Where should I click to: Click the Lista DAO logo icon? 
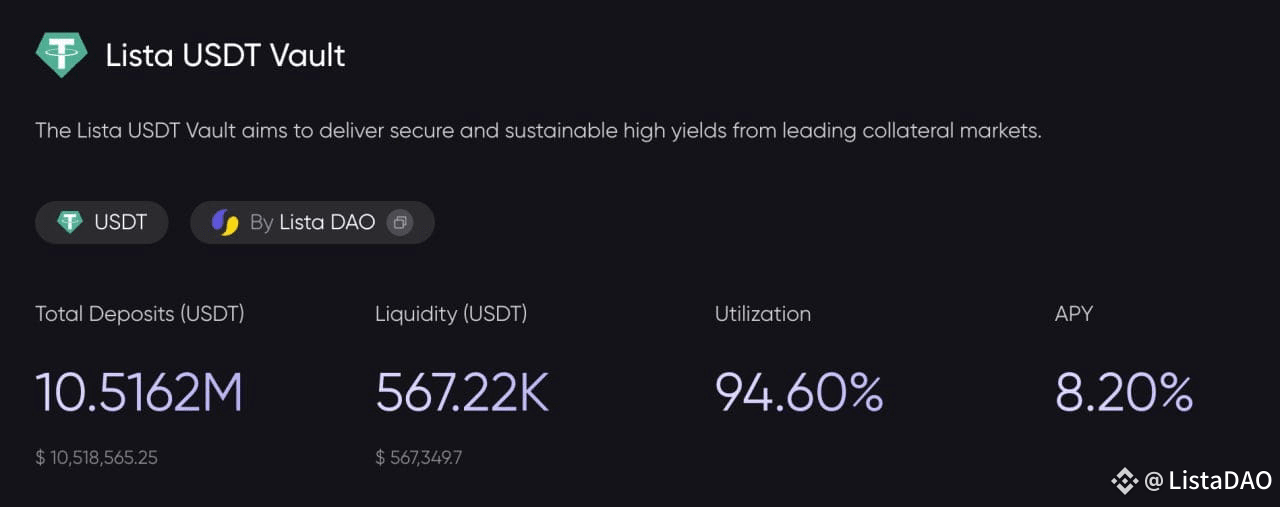point(225,222)
